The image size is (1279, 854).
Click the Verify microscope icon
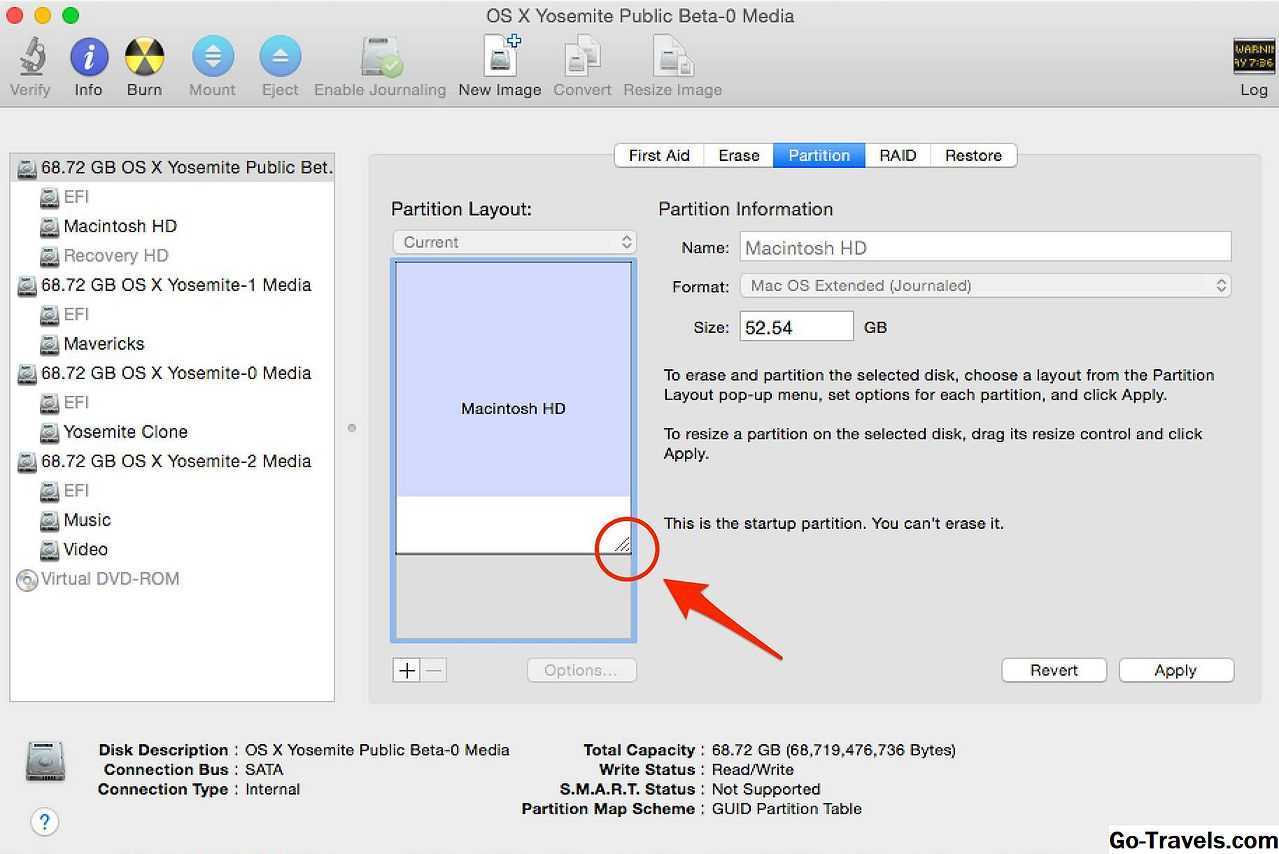coord(30,58)
